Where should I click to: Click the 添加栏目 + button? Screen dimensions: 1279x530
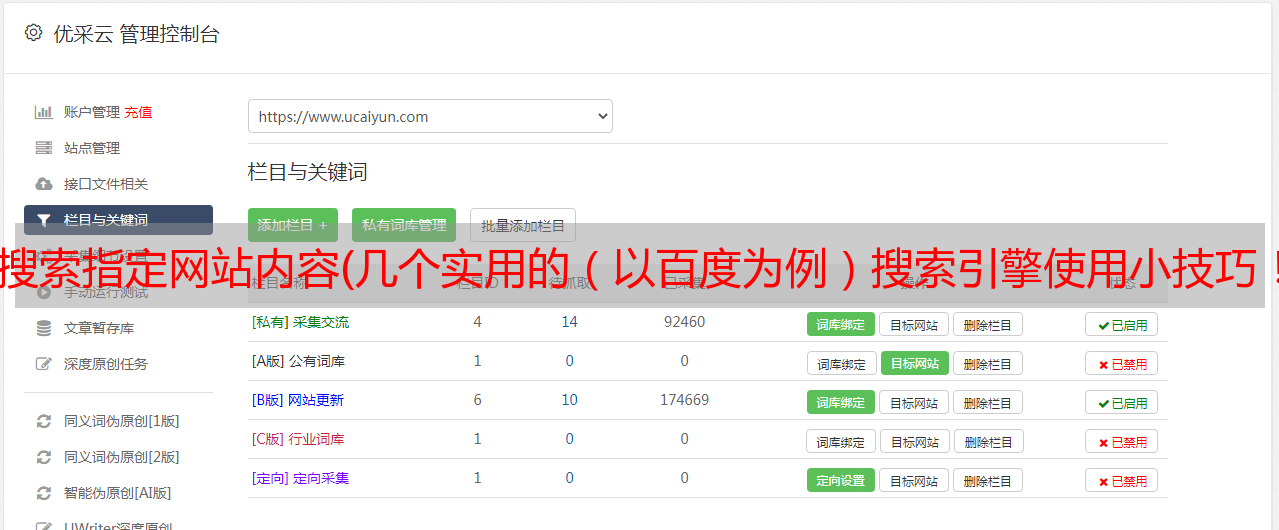293,225
